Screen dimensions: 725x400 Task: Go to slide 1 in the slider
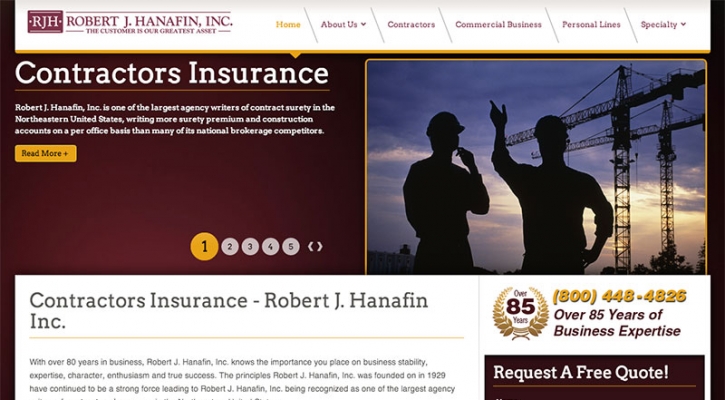click(204, 246)
